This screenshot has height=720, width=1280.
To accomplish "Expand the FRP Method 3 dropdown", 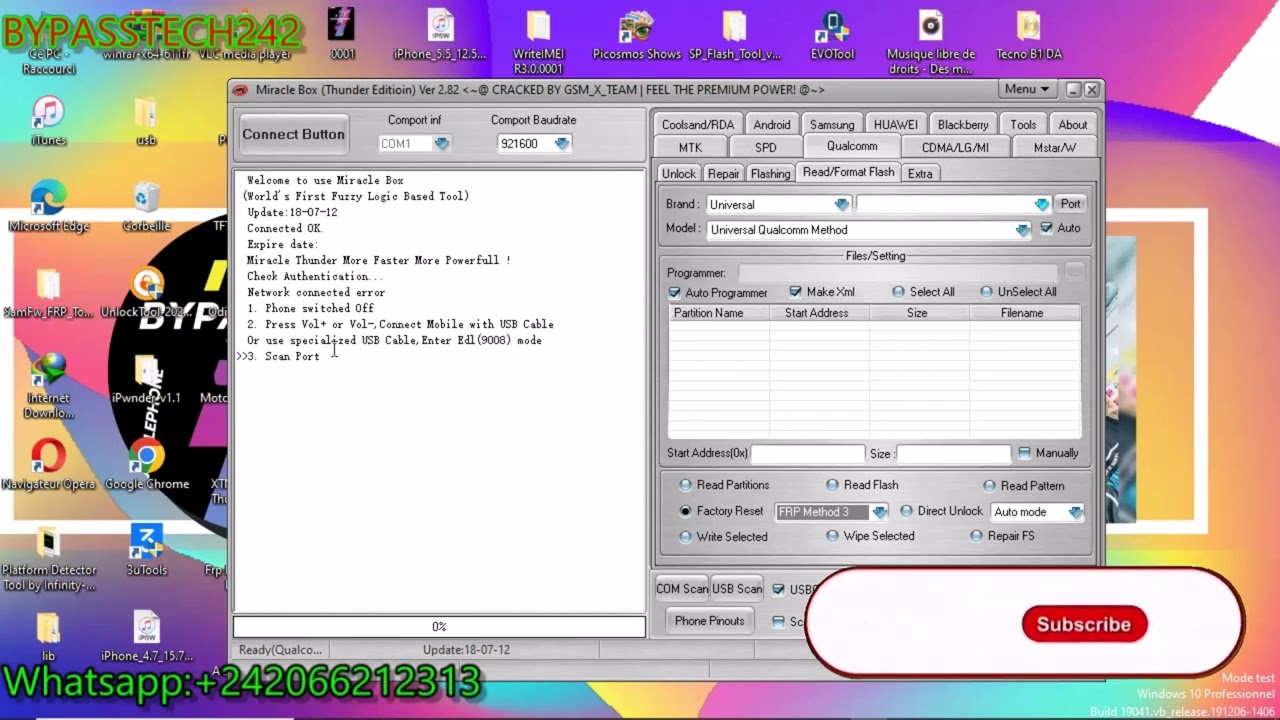I will tap(878, 512).
